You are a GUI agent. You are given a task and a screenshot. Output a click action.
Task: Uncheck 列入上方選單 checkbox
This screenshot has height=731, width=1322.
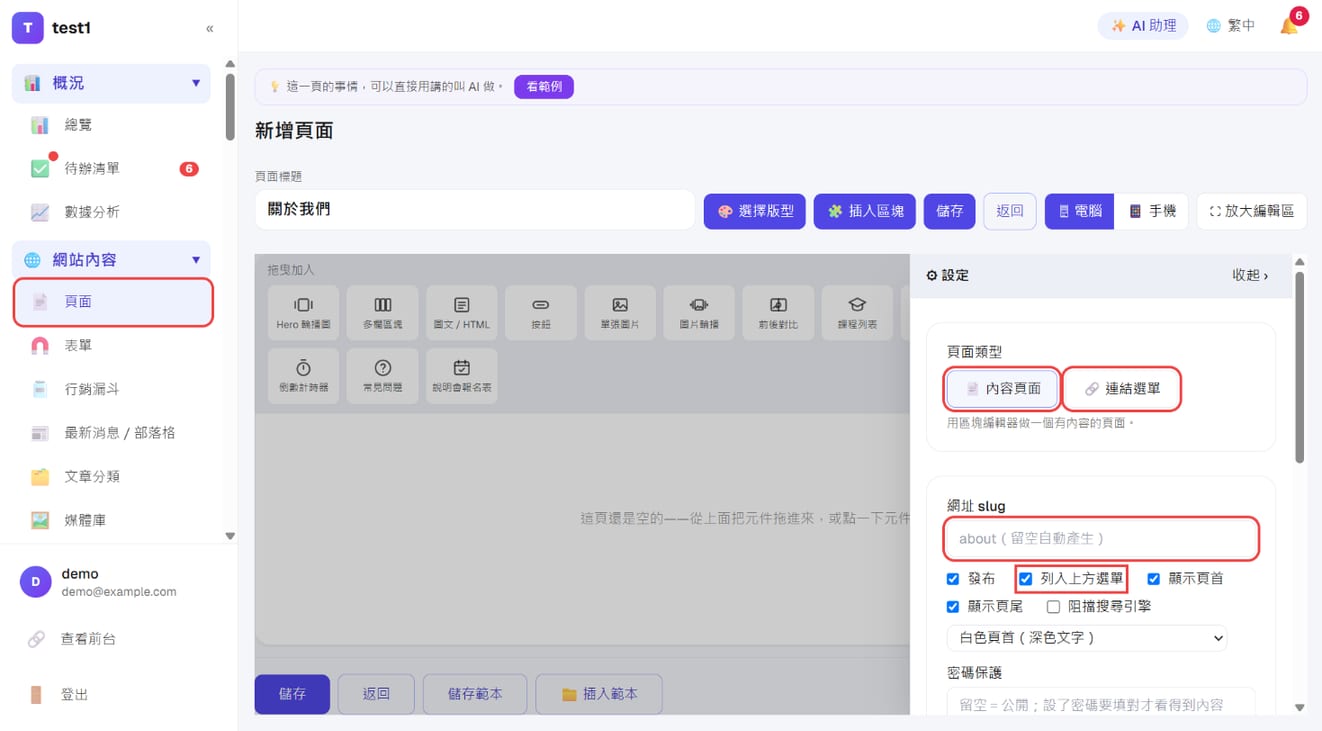[x=1025, y=579]
